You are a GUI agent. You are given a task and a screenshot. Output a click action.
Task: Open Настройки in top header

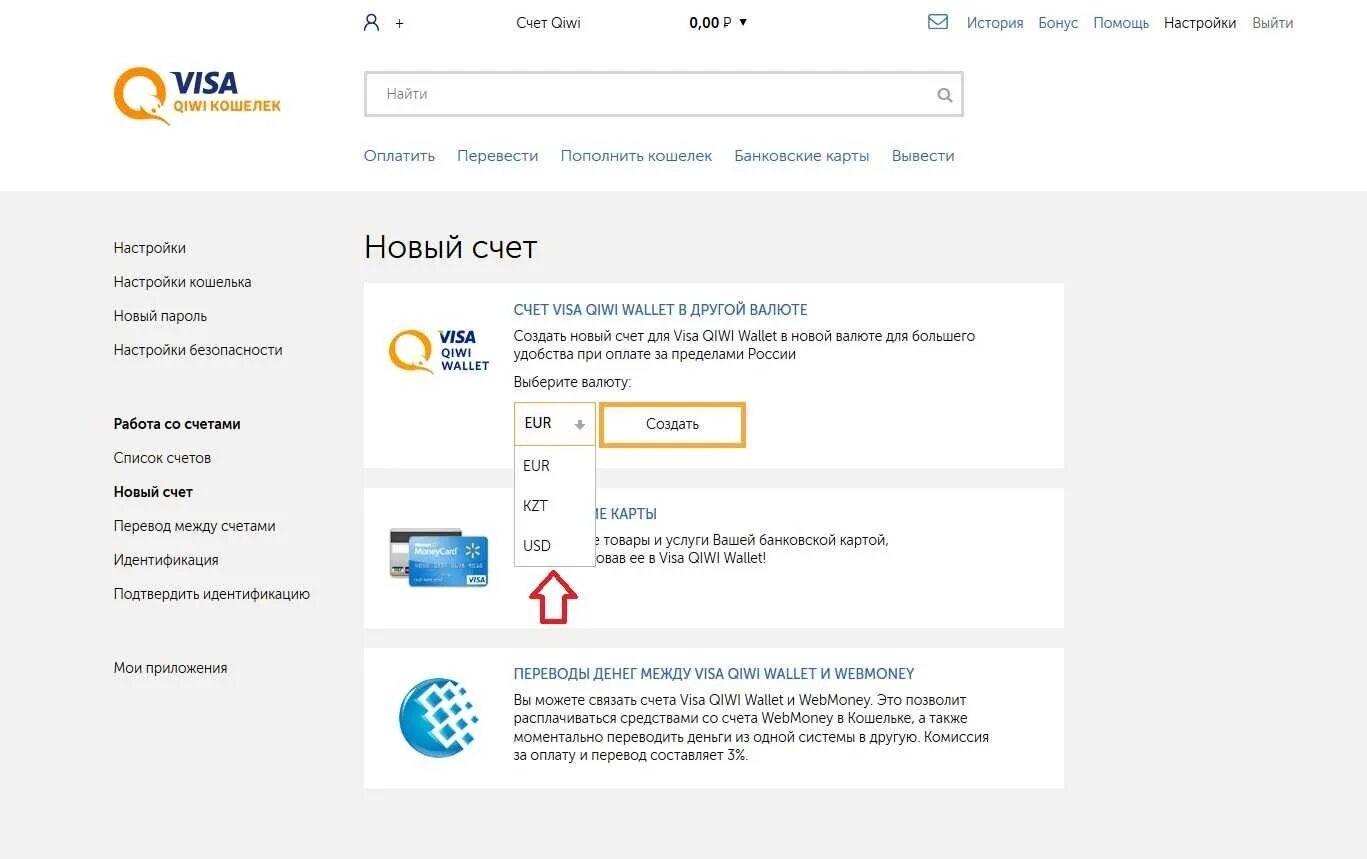pyautogui.click(x=1200, y=23)
